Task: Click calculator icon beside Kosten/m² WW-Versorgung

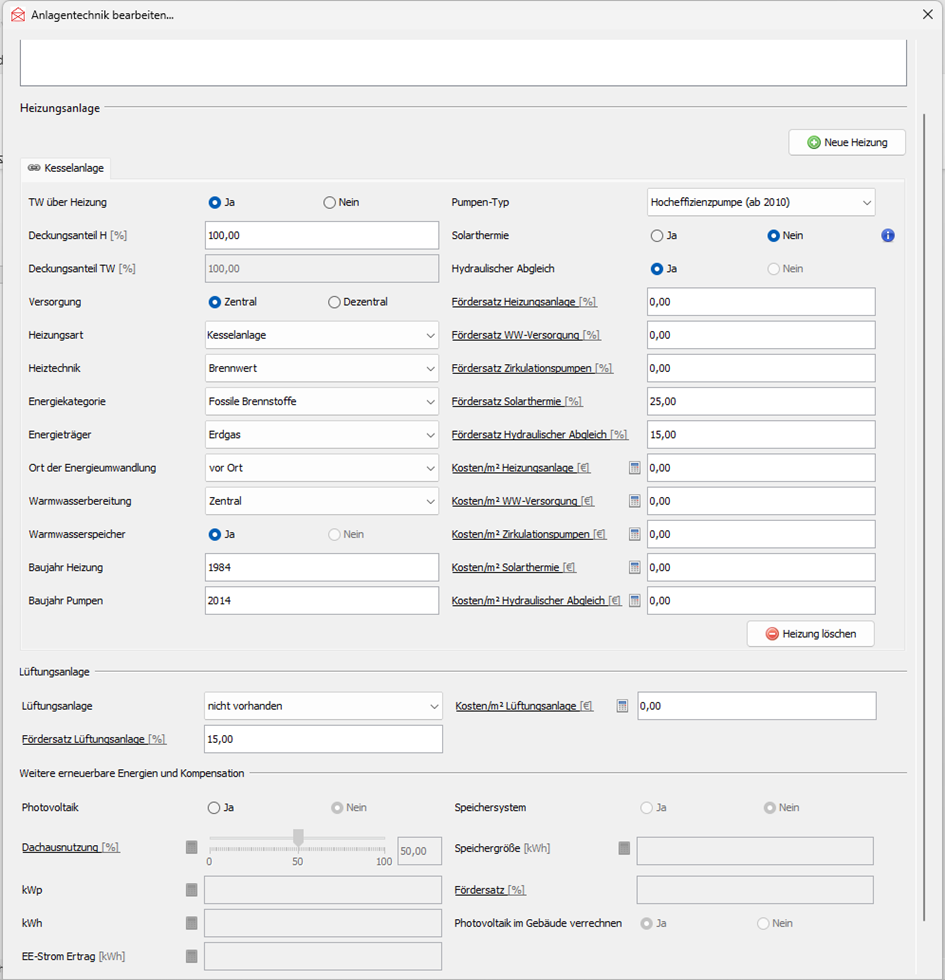Action: 634,501
